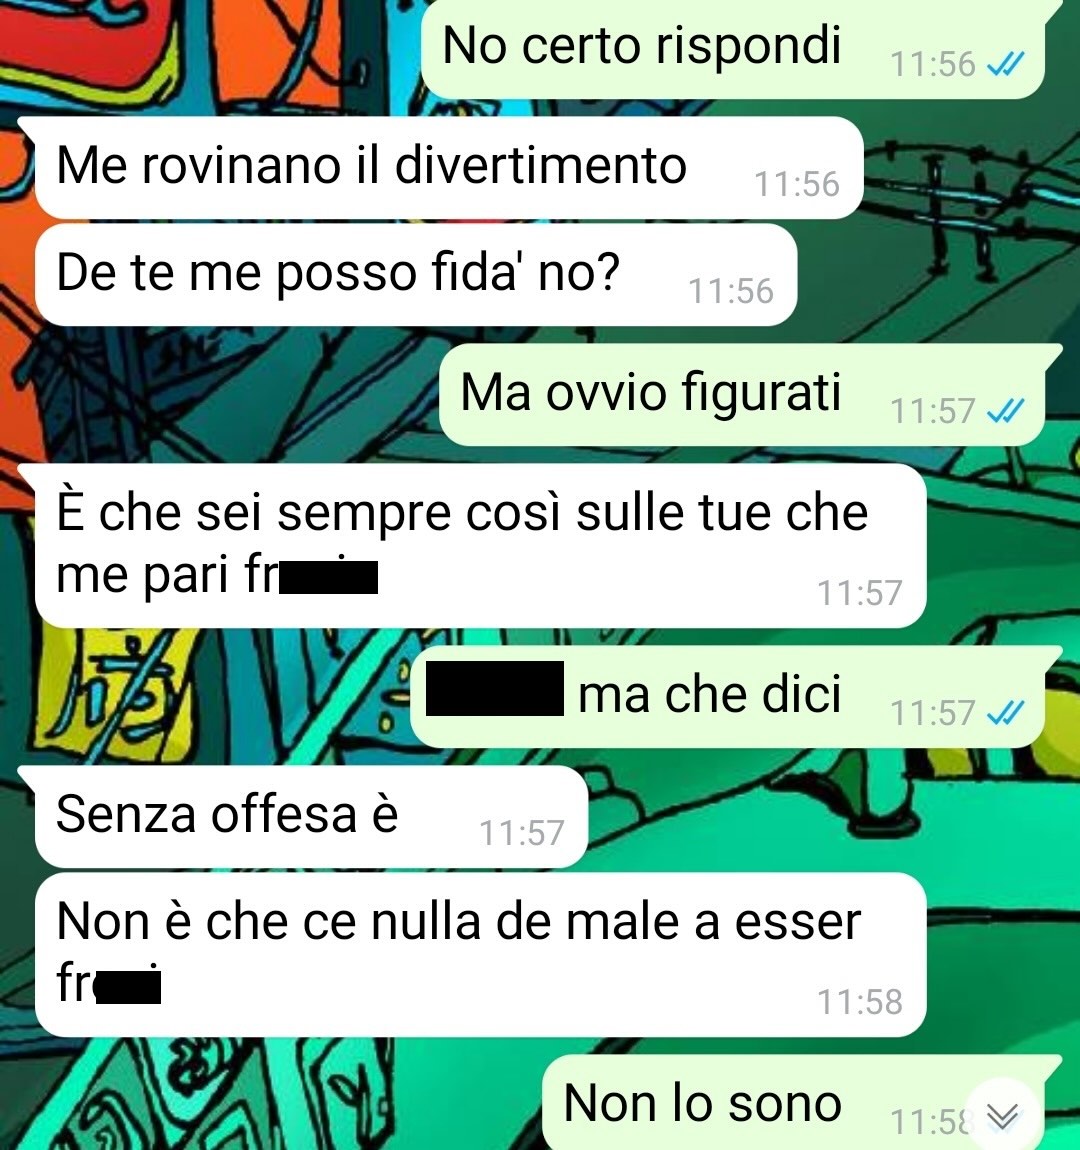Image resolution: width=1080 pixels, height=1150 pixels.
Task: Select the message 'De te me posso fida' no?'
Action: click(415, 274)
